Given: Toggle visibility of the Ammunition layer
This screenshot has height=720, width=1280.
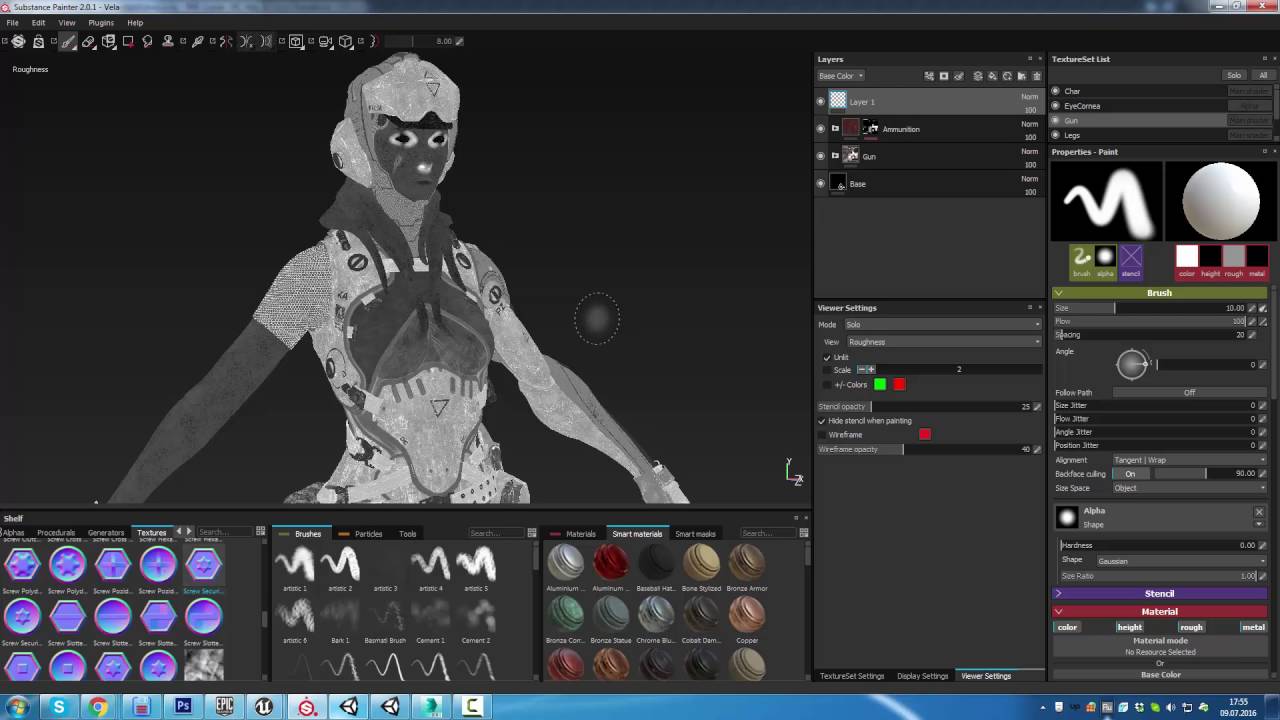Looking at the screenshot, I should coord(821,129).
